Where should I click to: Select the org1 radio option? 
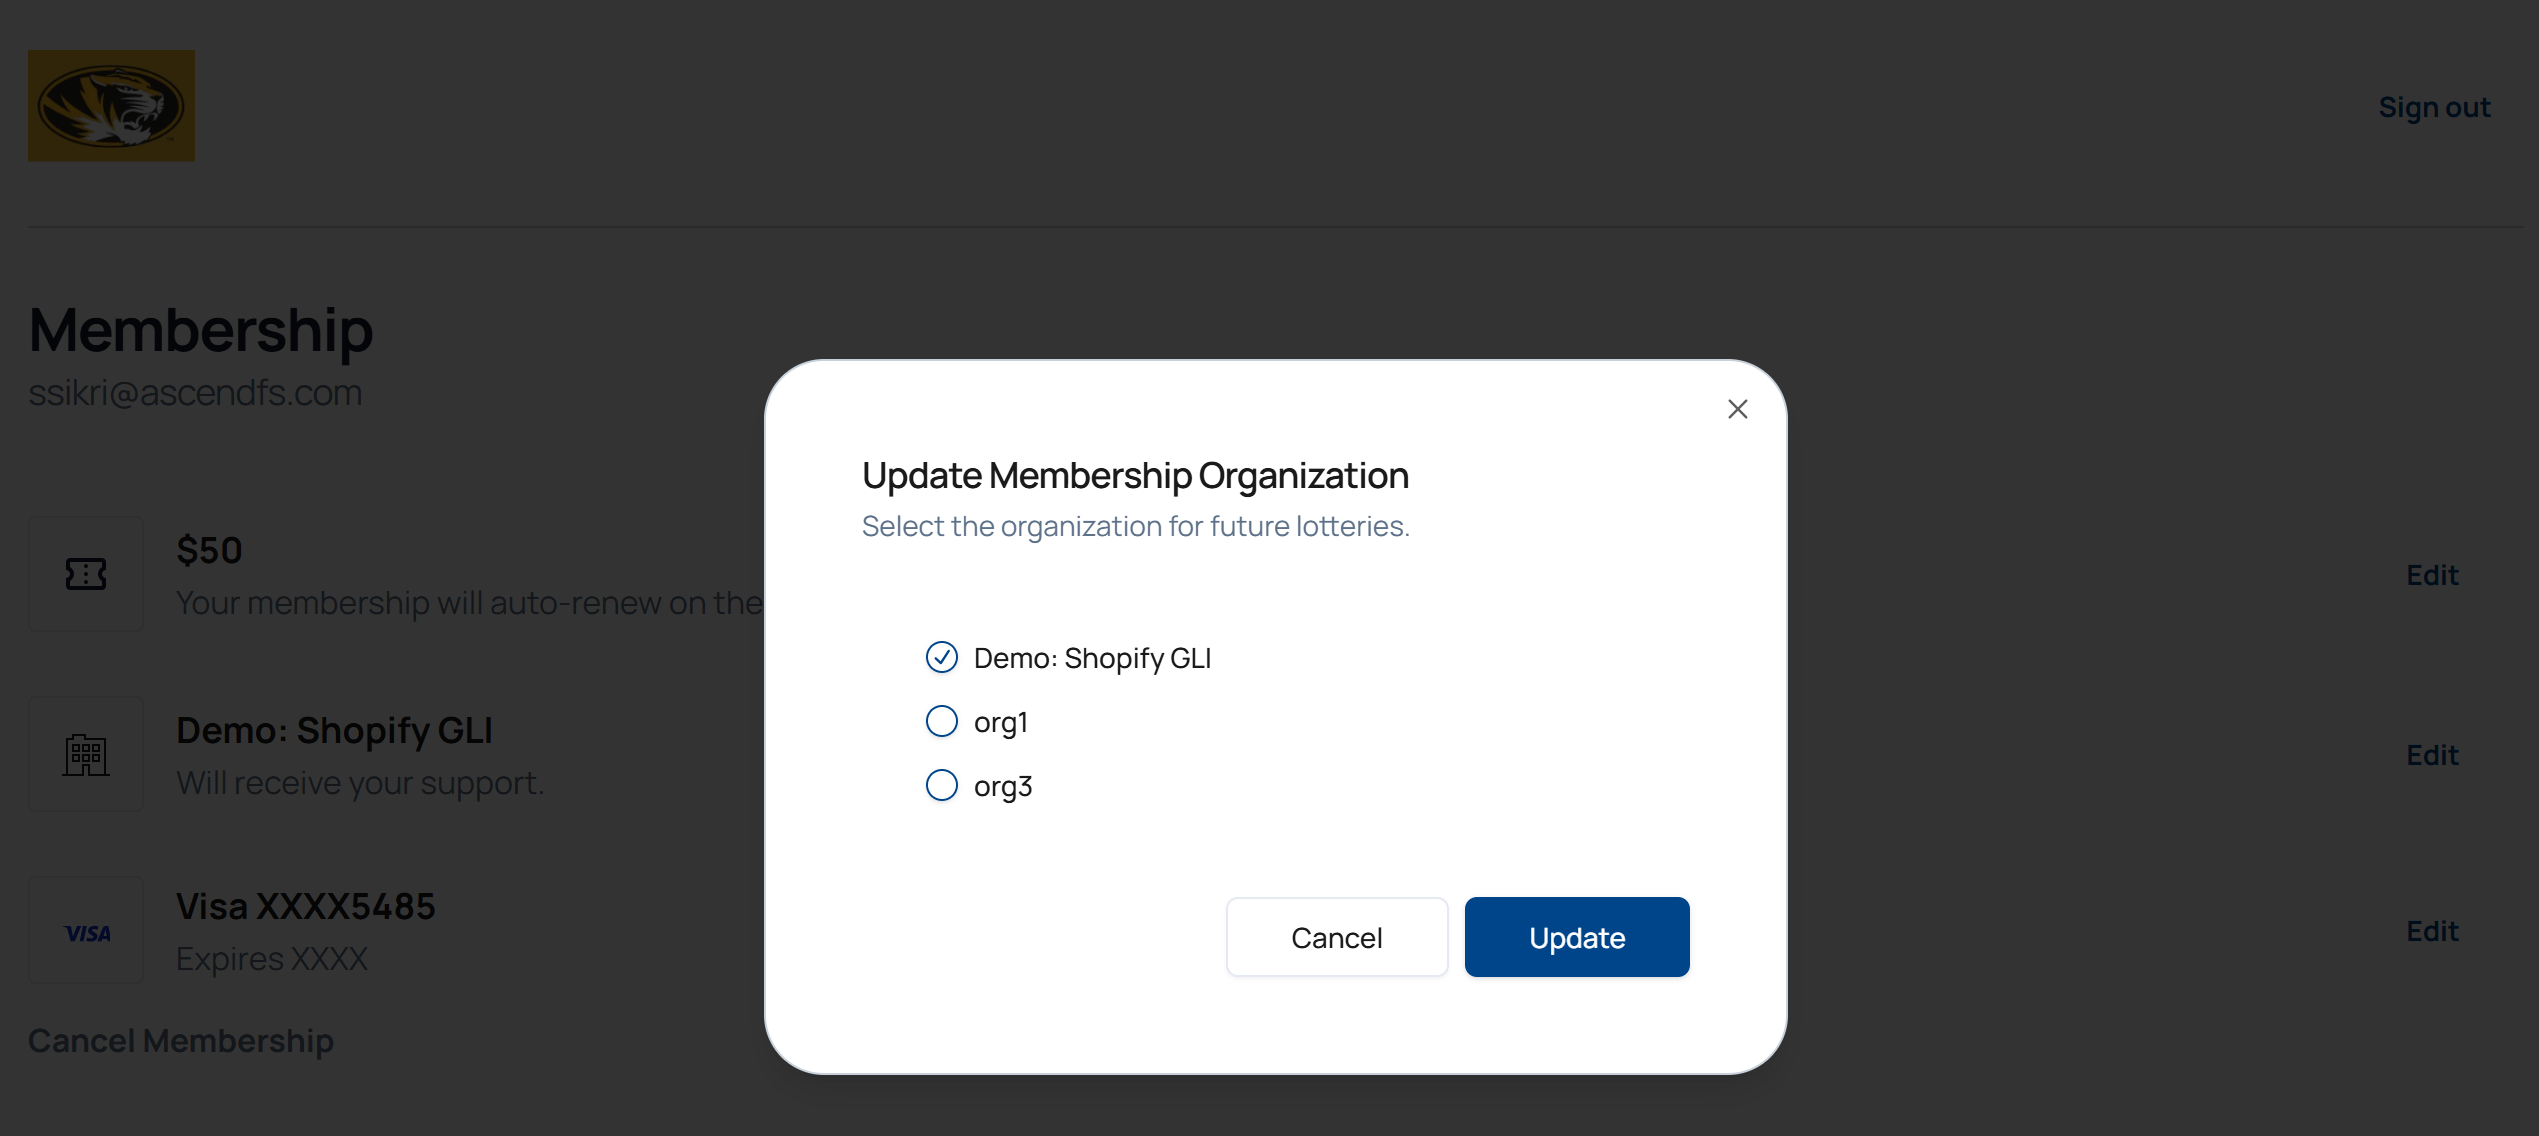[941, 721]
